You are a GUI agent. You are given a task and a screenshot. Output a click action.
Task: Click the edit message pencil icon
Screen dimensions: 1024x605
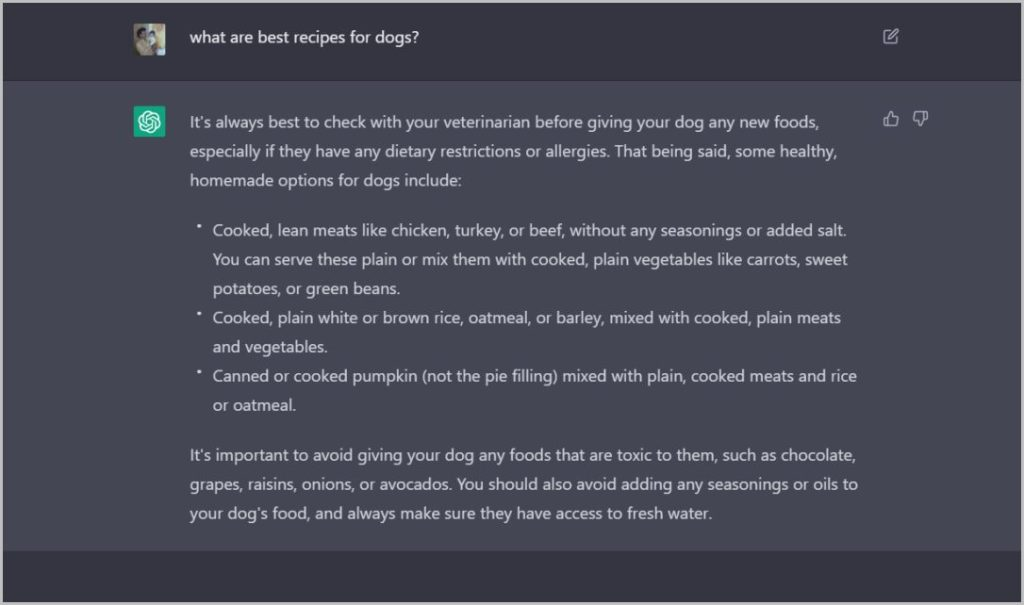point(891,37)
